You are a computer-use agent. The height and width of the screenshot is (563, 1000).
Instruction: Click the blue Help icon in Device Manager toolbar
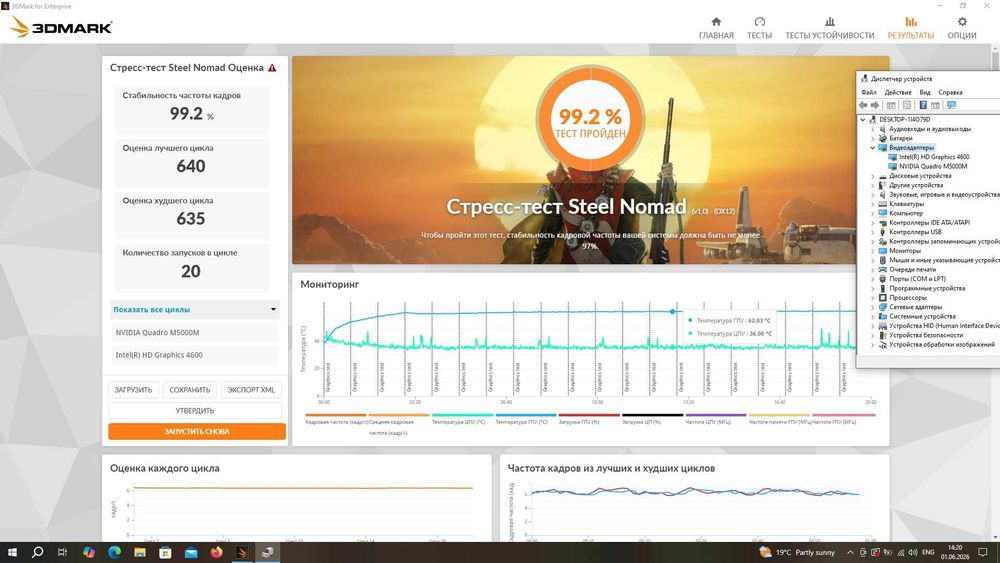click(x=922, y=105)
